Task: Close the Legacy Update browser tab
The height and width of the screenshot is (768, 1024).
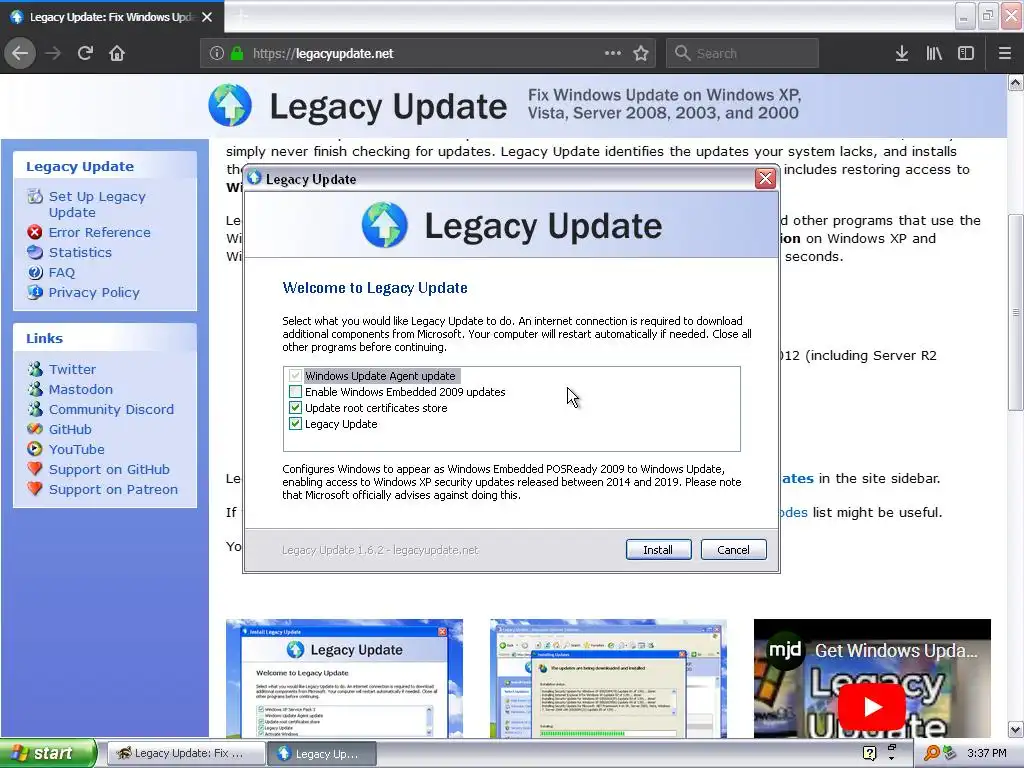Action: 207,17
